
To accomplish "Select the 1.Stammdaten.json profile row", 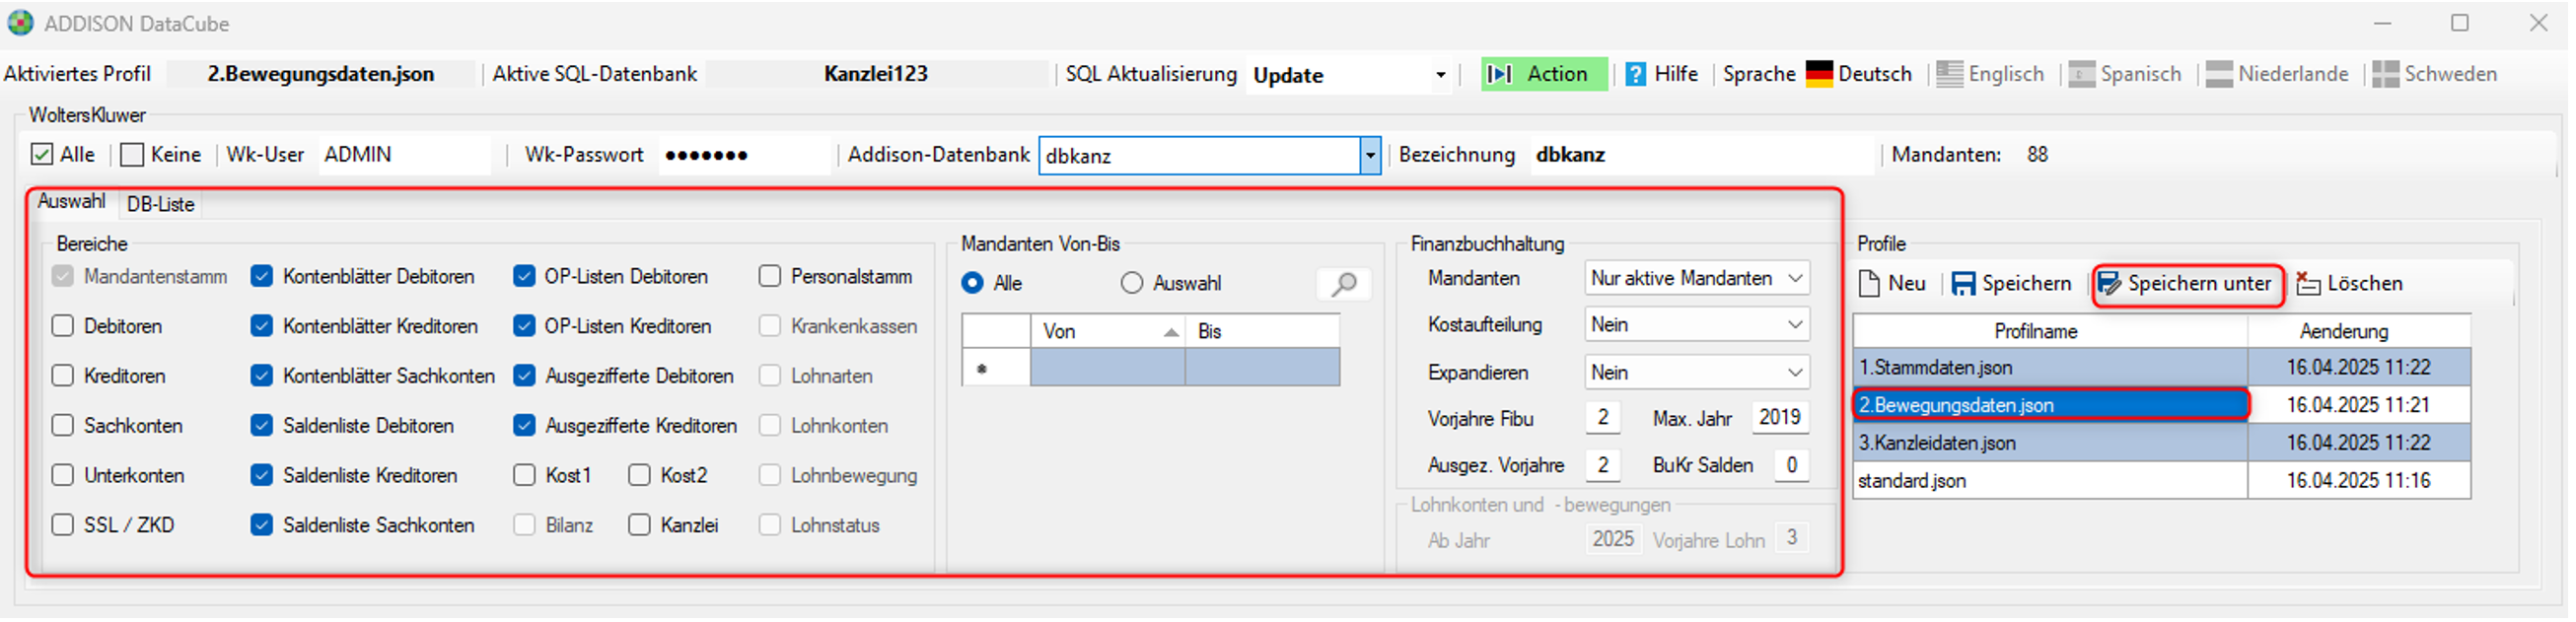I will (x=2161, y=368).
